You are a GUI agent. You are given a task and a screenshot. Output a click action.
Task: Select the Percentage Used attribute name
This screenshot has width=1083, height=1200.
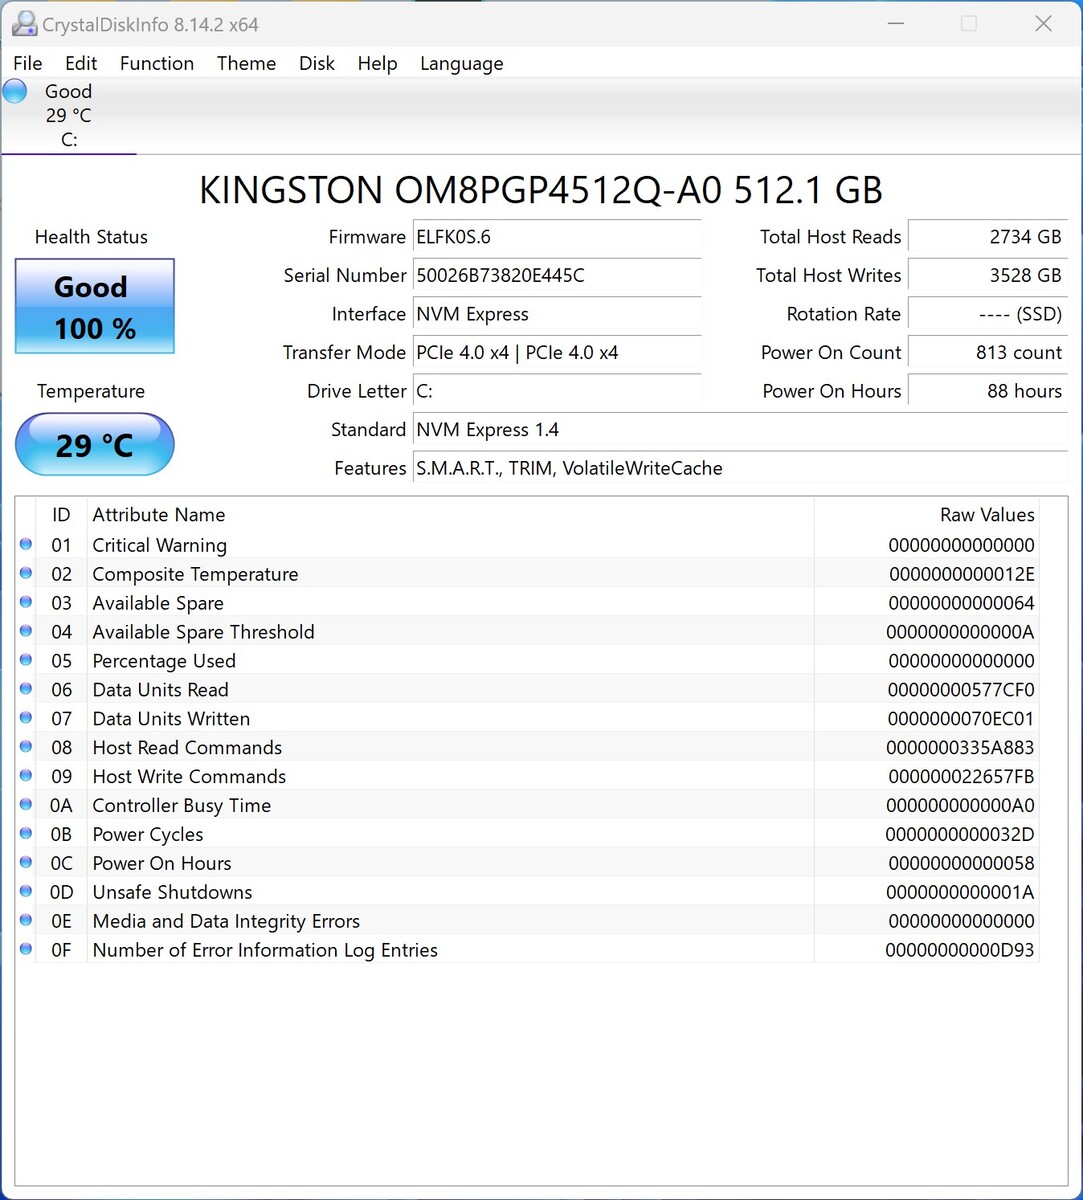coord(164,661)
